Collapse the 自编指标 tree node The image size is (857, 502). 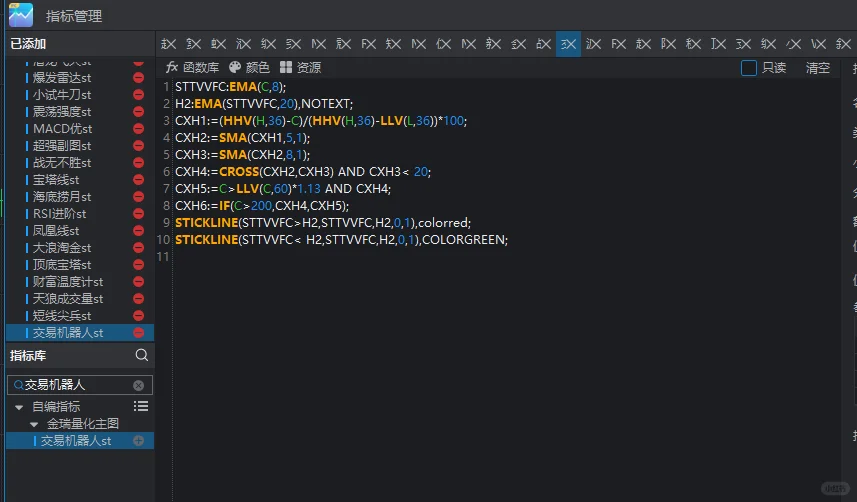[x=19, y=407]
